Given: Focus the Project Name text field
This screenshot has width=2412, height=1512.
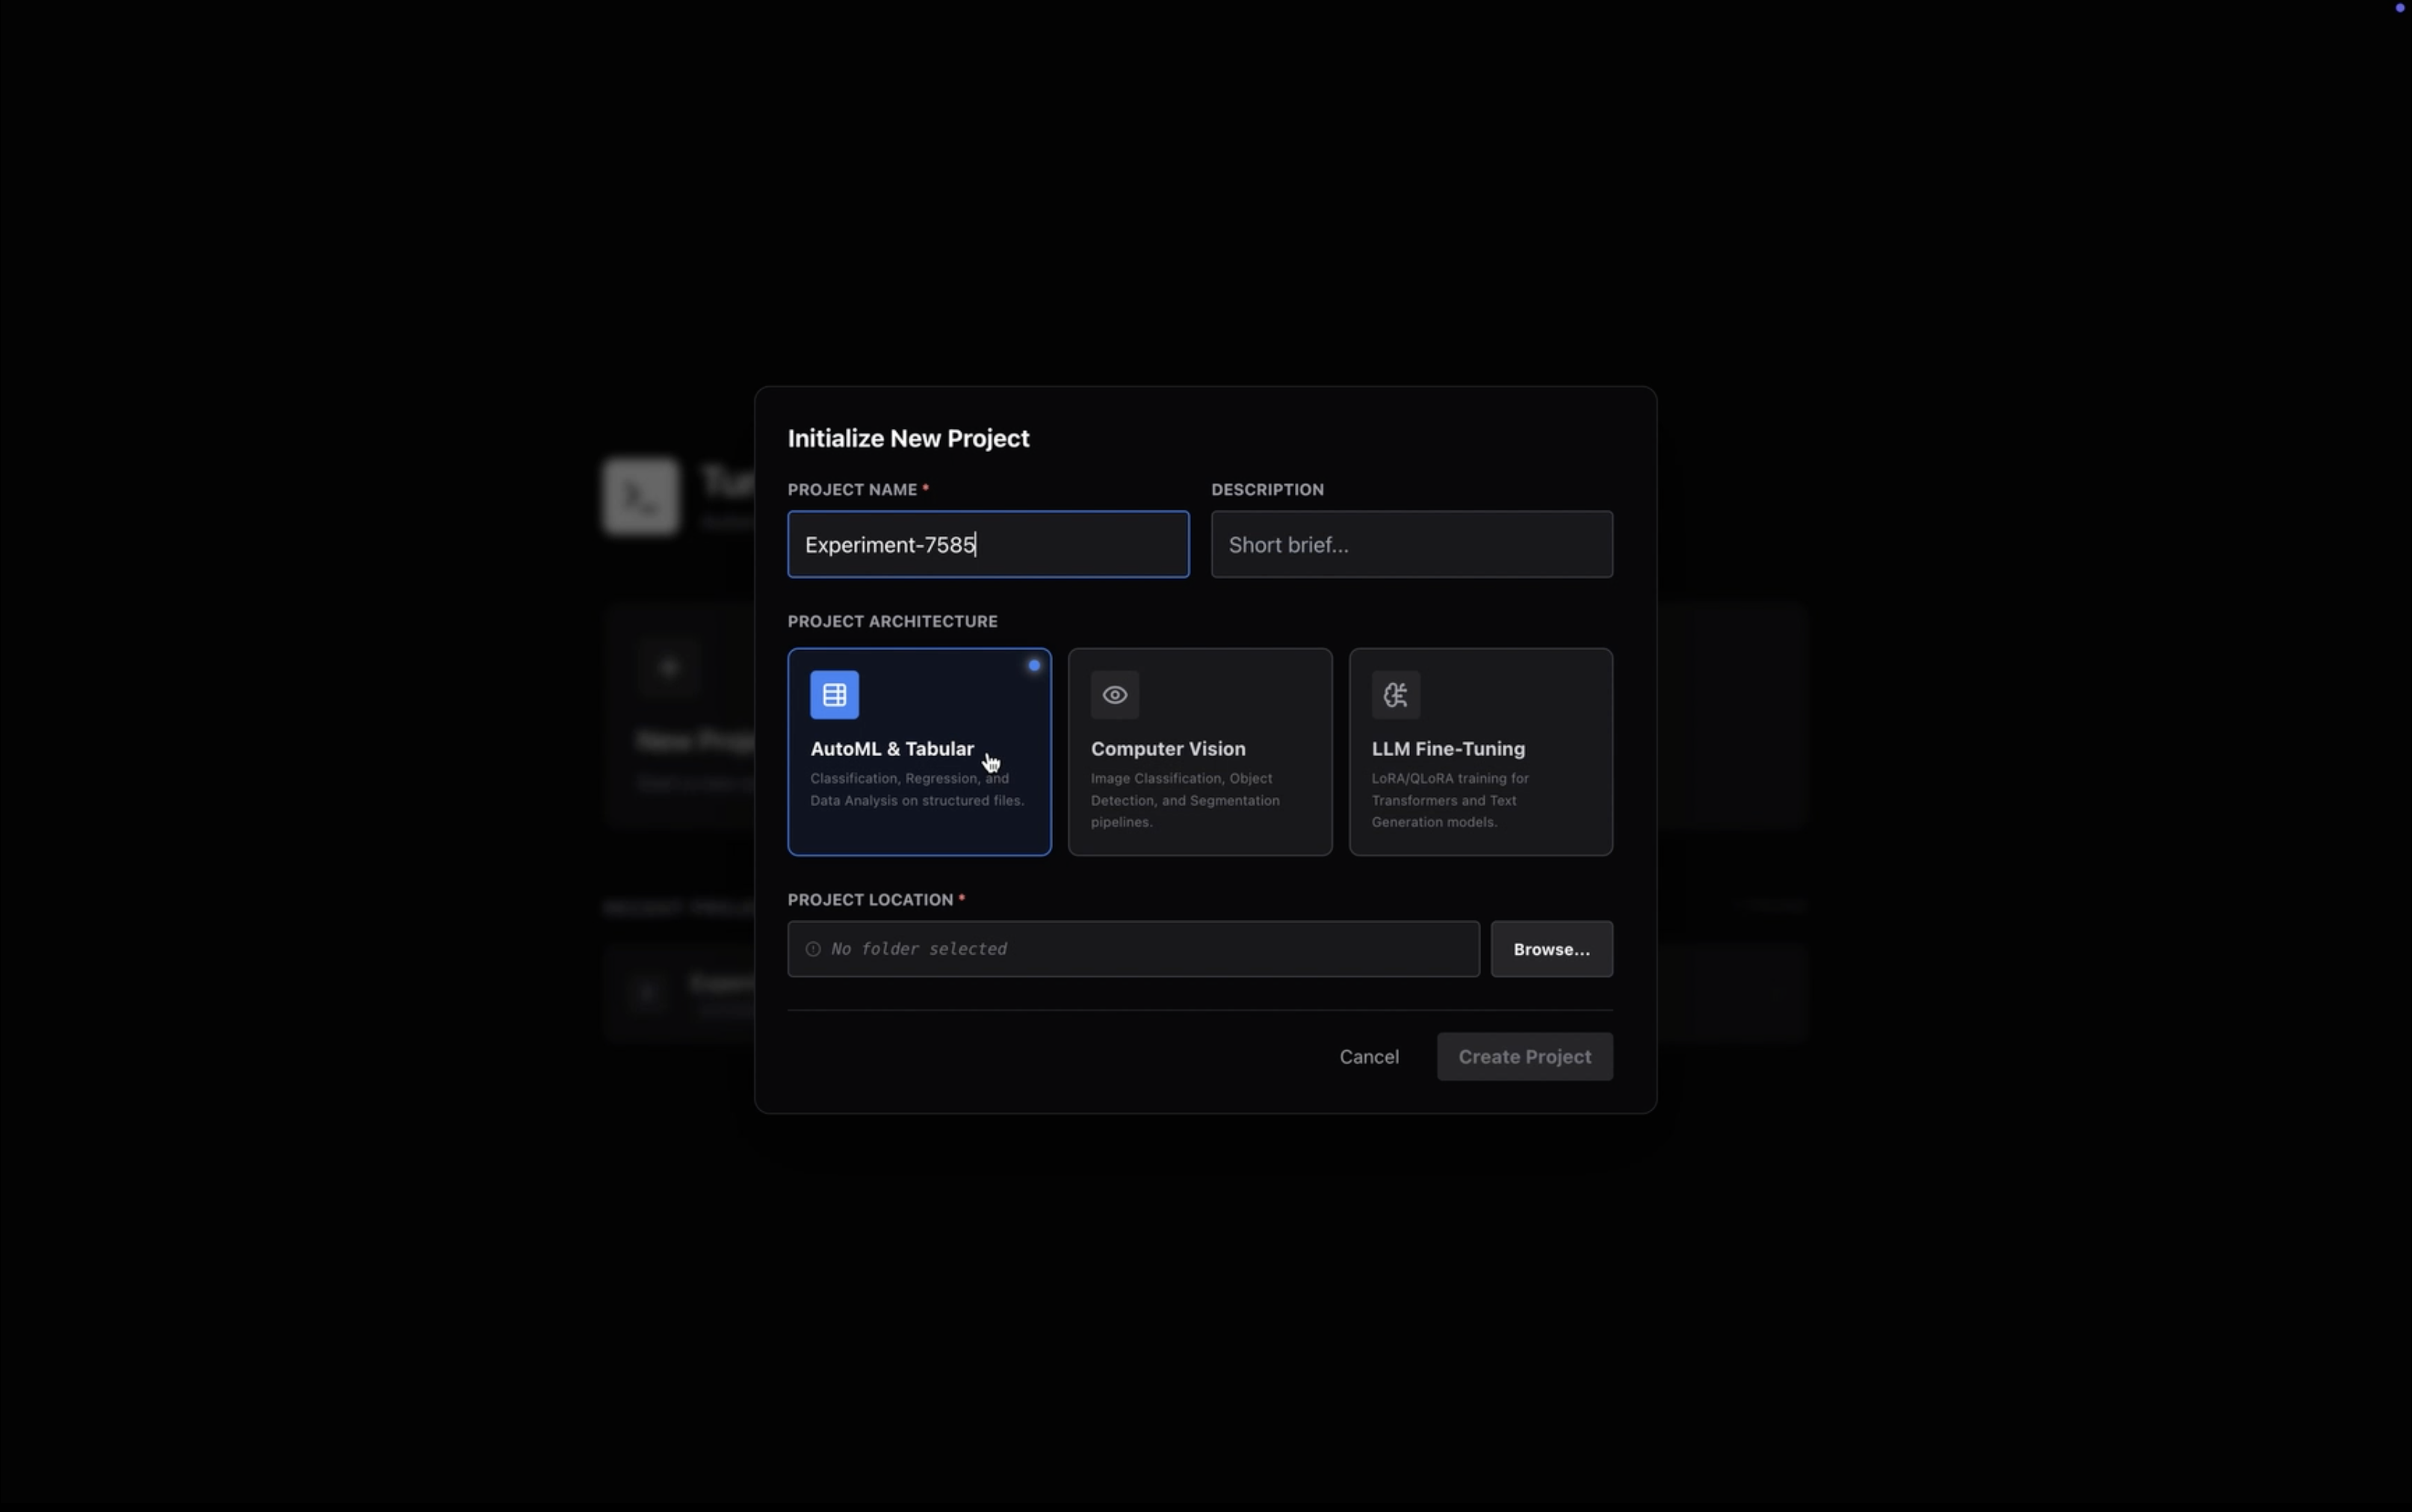Looking at the screenshot, I should [x=988, y=545].
